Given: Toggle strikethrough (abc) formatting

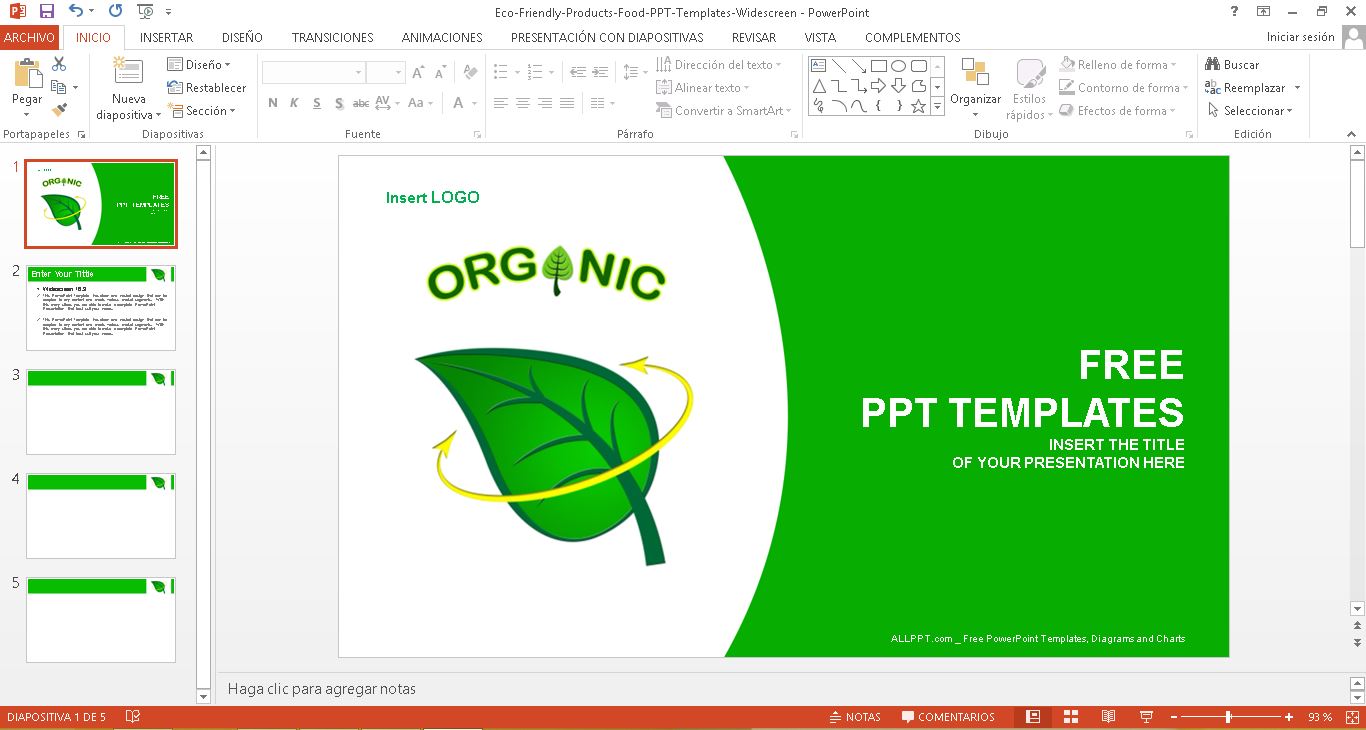Looking at the screenshot, I should click(x=361, y=103).
